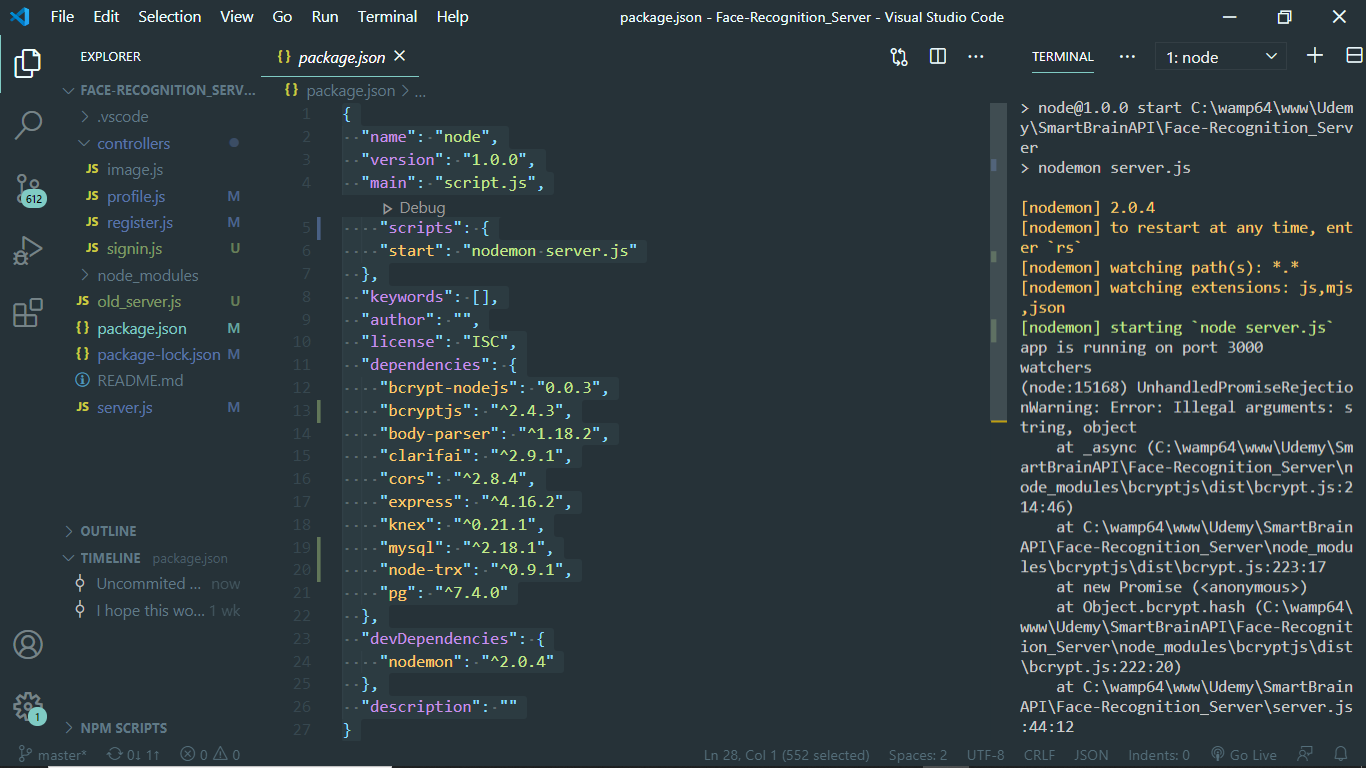Viewport: 1366px width, 768px height.
Task: Split the editor using the split icon
Action: tap(937, 57)
